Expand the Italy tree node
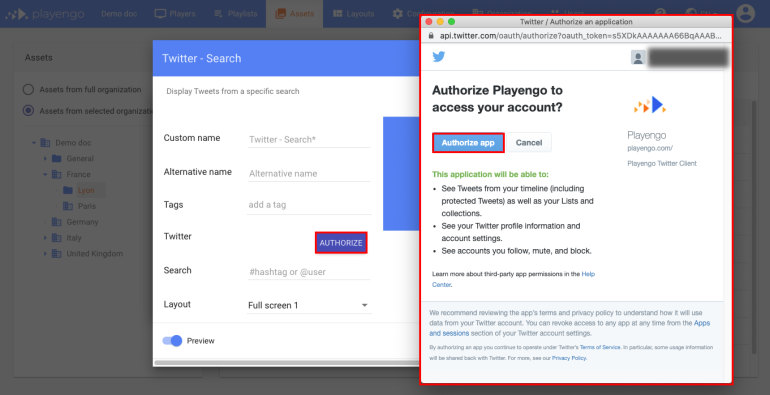 pyautogui.click(x=45, y=238)
